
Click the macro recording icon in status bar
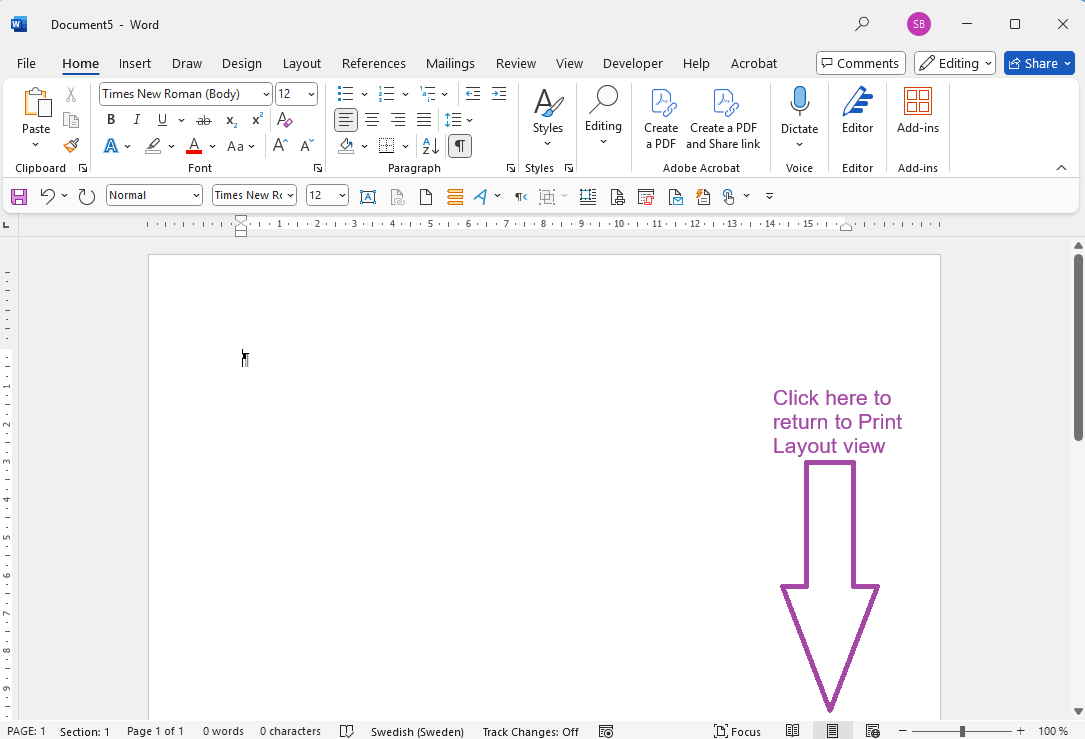click(x=605, y=731)
